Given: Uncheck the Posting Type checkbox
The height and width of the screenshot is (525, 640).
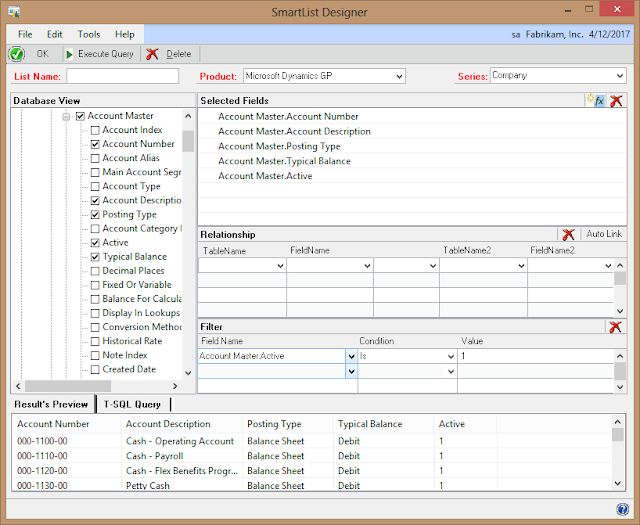Looking at the screenshot, I should pyautogui.click(x=95, y=214).
